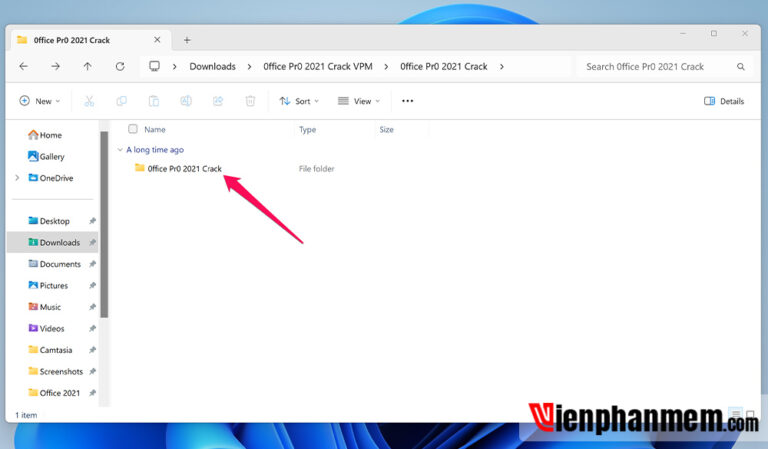Go back to the previous folder
The image size is (768, 449).
(x=23, y=66)
